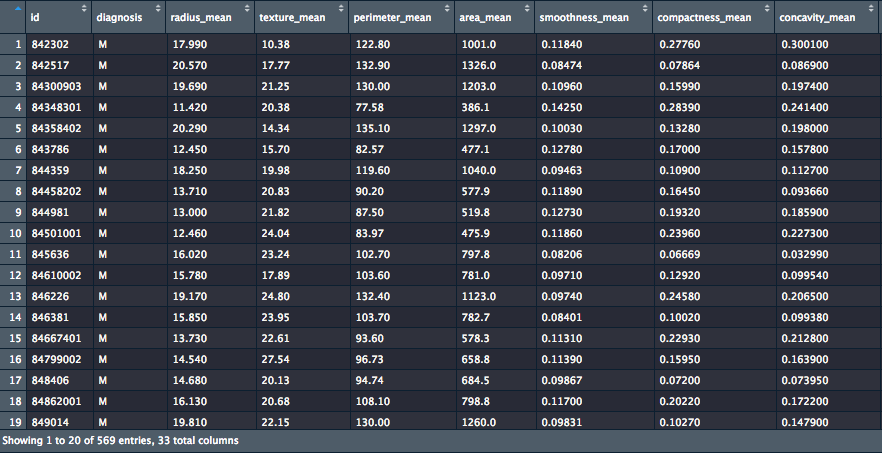The width and height of the screenshot is (882, 453).
Task: Click perimeter_mean value 77.58
Action: pos(370,107)
